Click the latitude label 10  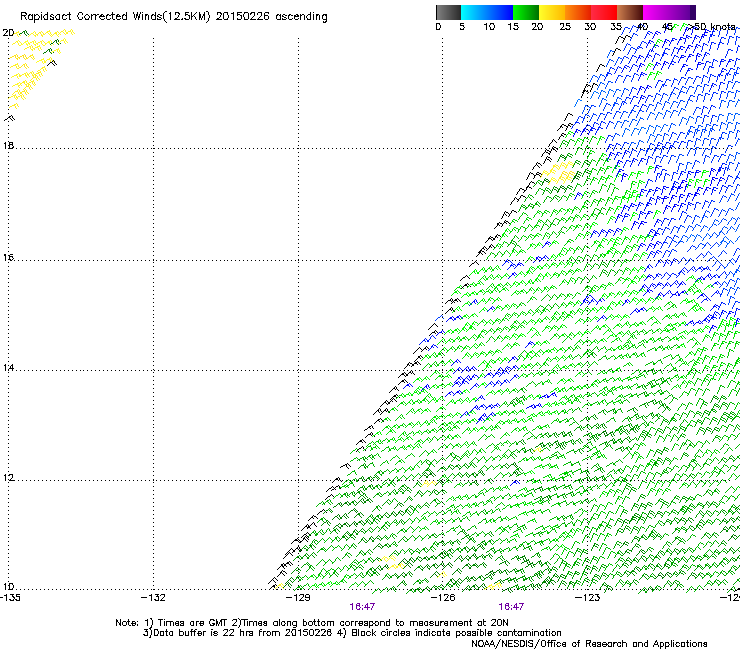coord(8,587)
